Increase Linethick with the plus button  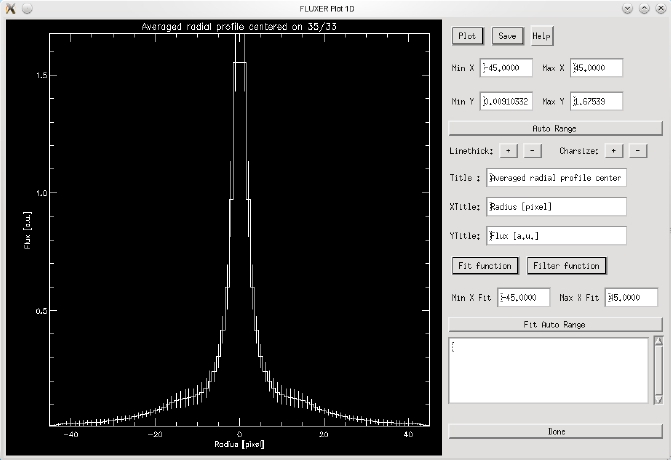pos(508,151)
